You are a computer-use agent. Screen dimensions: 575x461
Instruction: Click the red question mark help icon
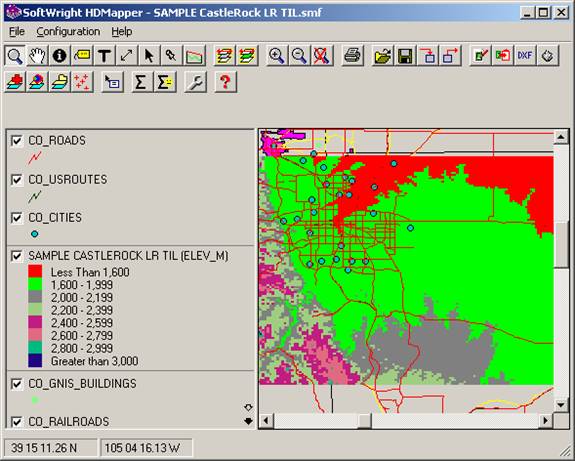tap(225, 82)
